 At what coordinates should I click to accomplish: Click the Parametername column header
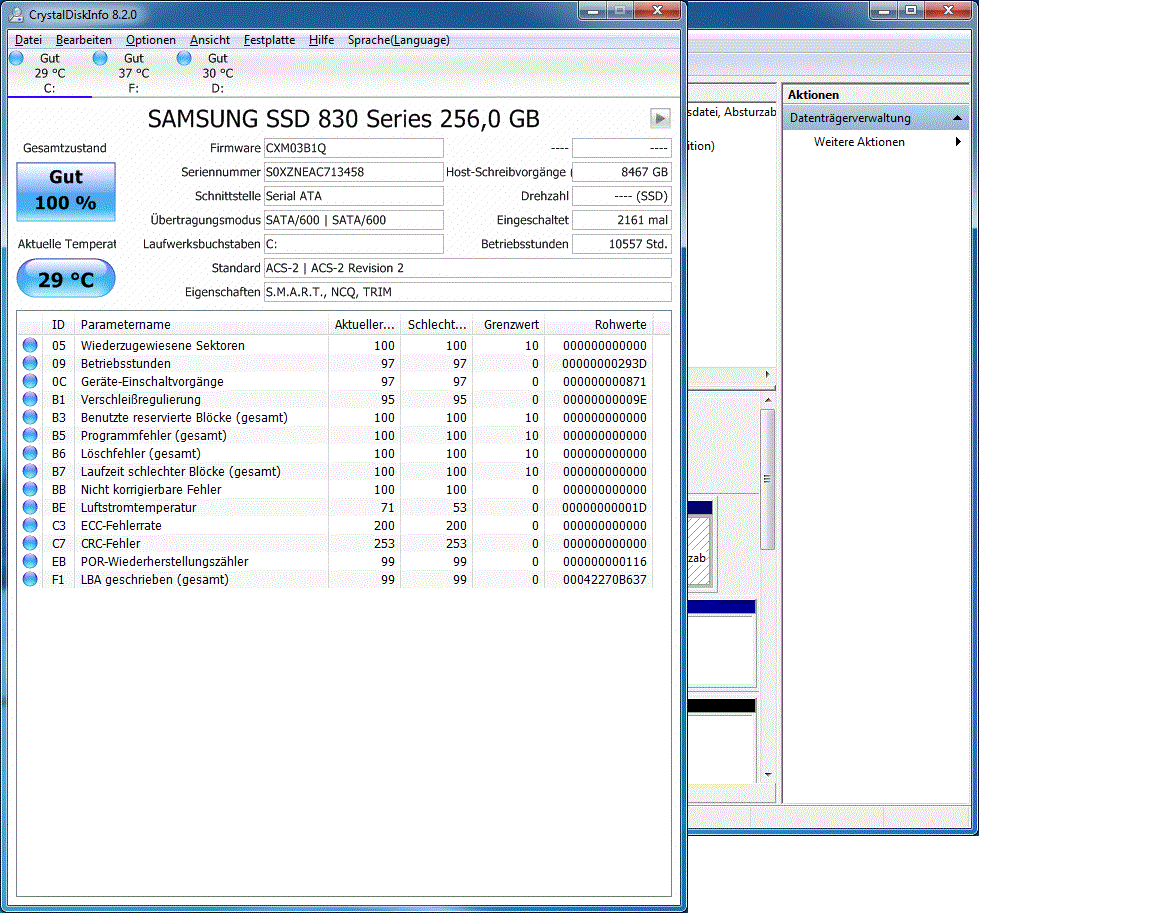(201, 324)
